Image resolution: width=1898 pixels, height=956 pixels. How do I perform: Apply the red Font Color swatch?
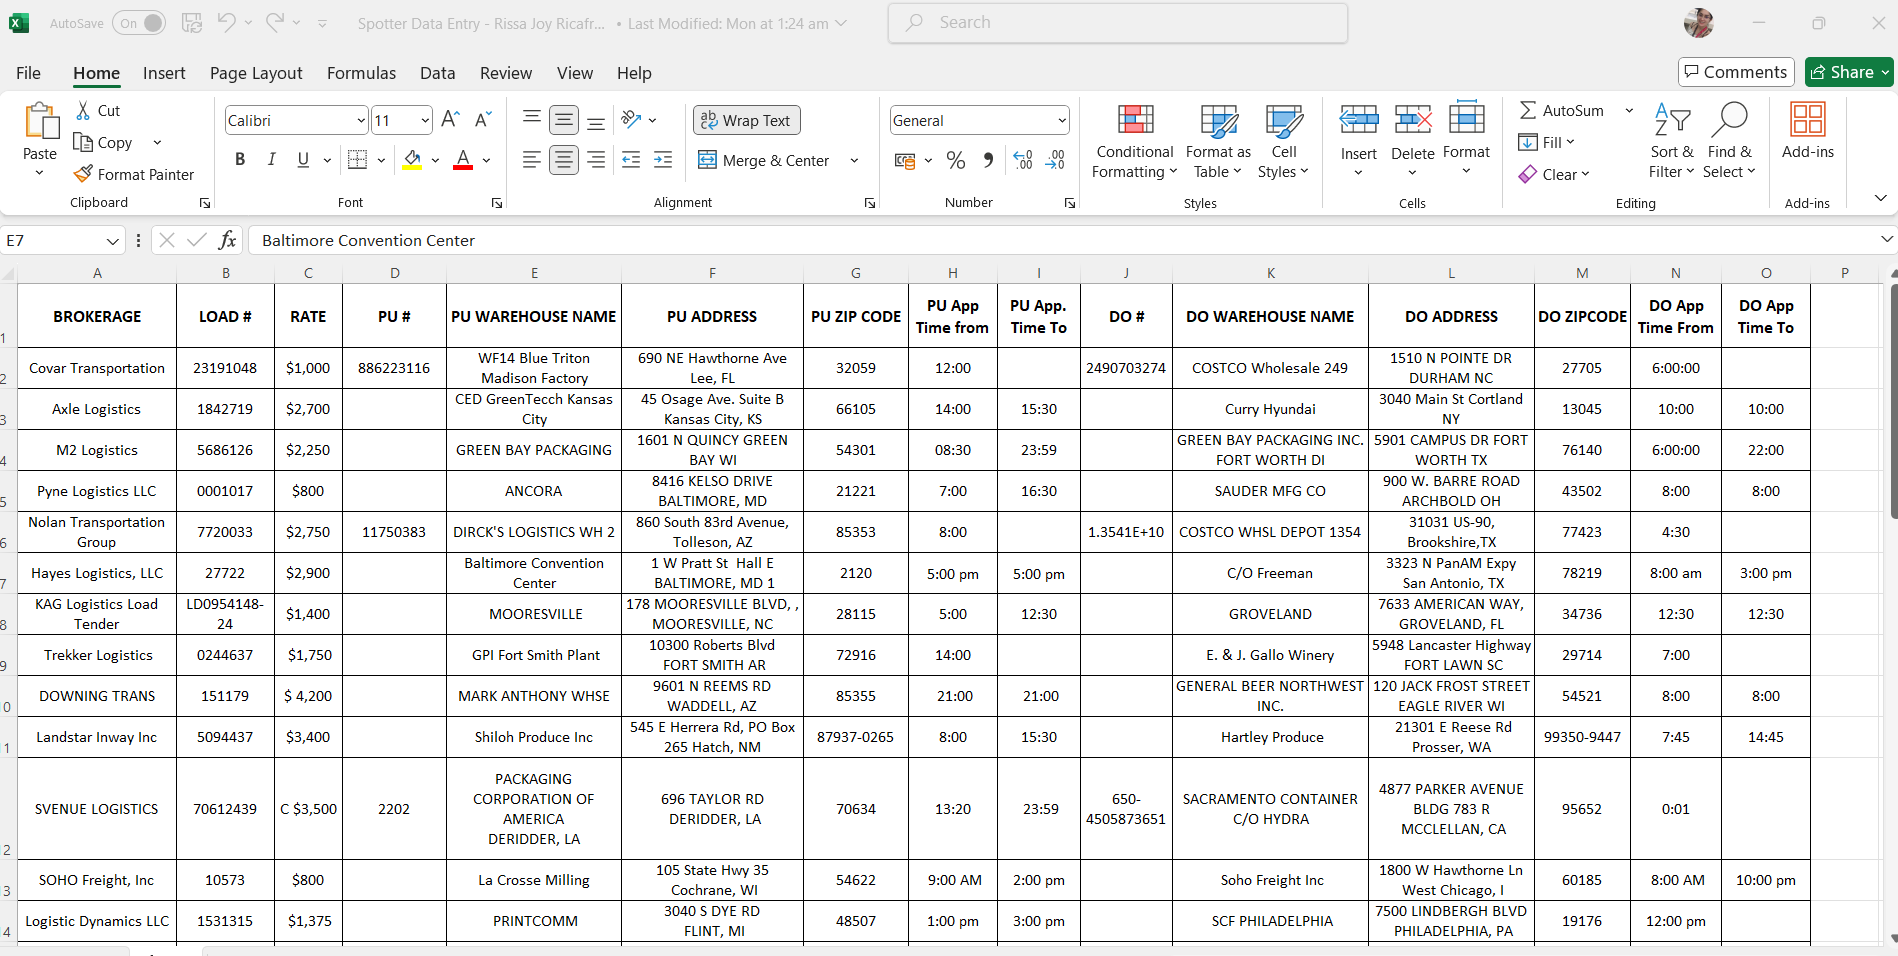tap(463, 160)
